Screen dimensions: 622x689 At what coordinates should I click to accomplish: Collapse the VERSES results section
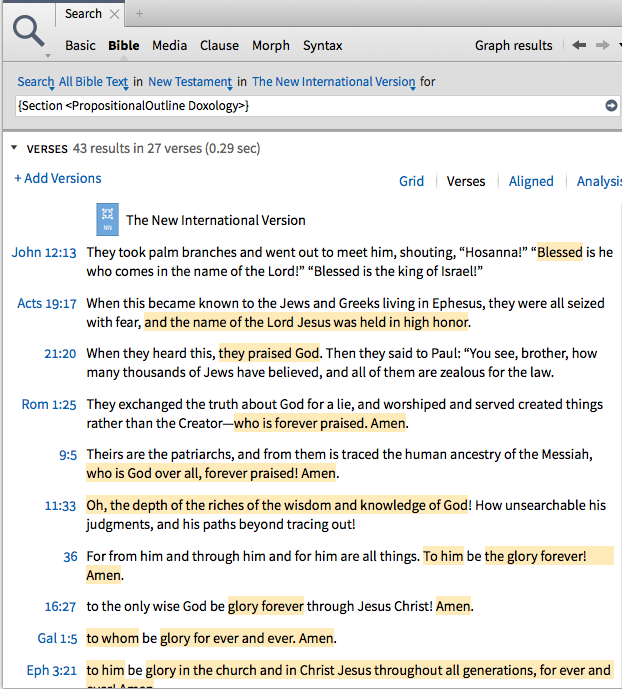pos(14,148)
